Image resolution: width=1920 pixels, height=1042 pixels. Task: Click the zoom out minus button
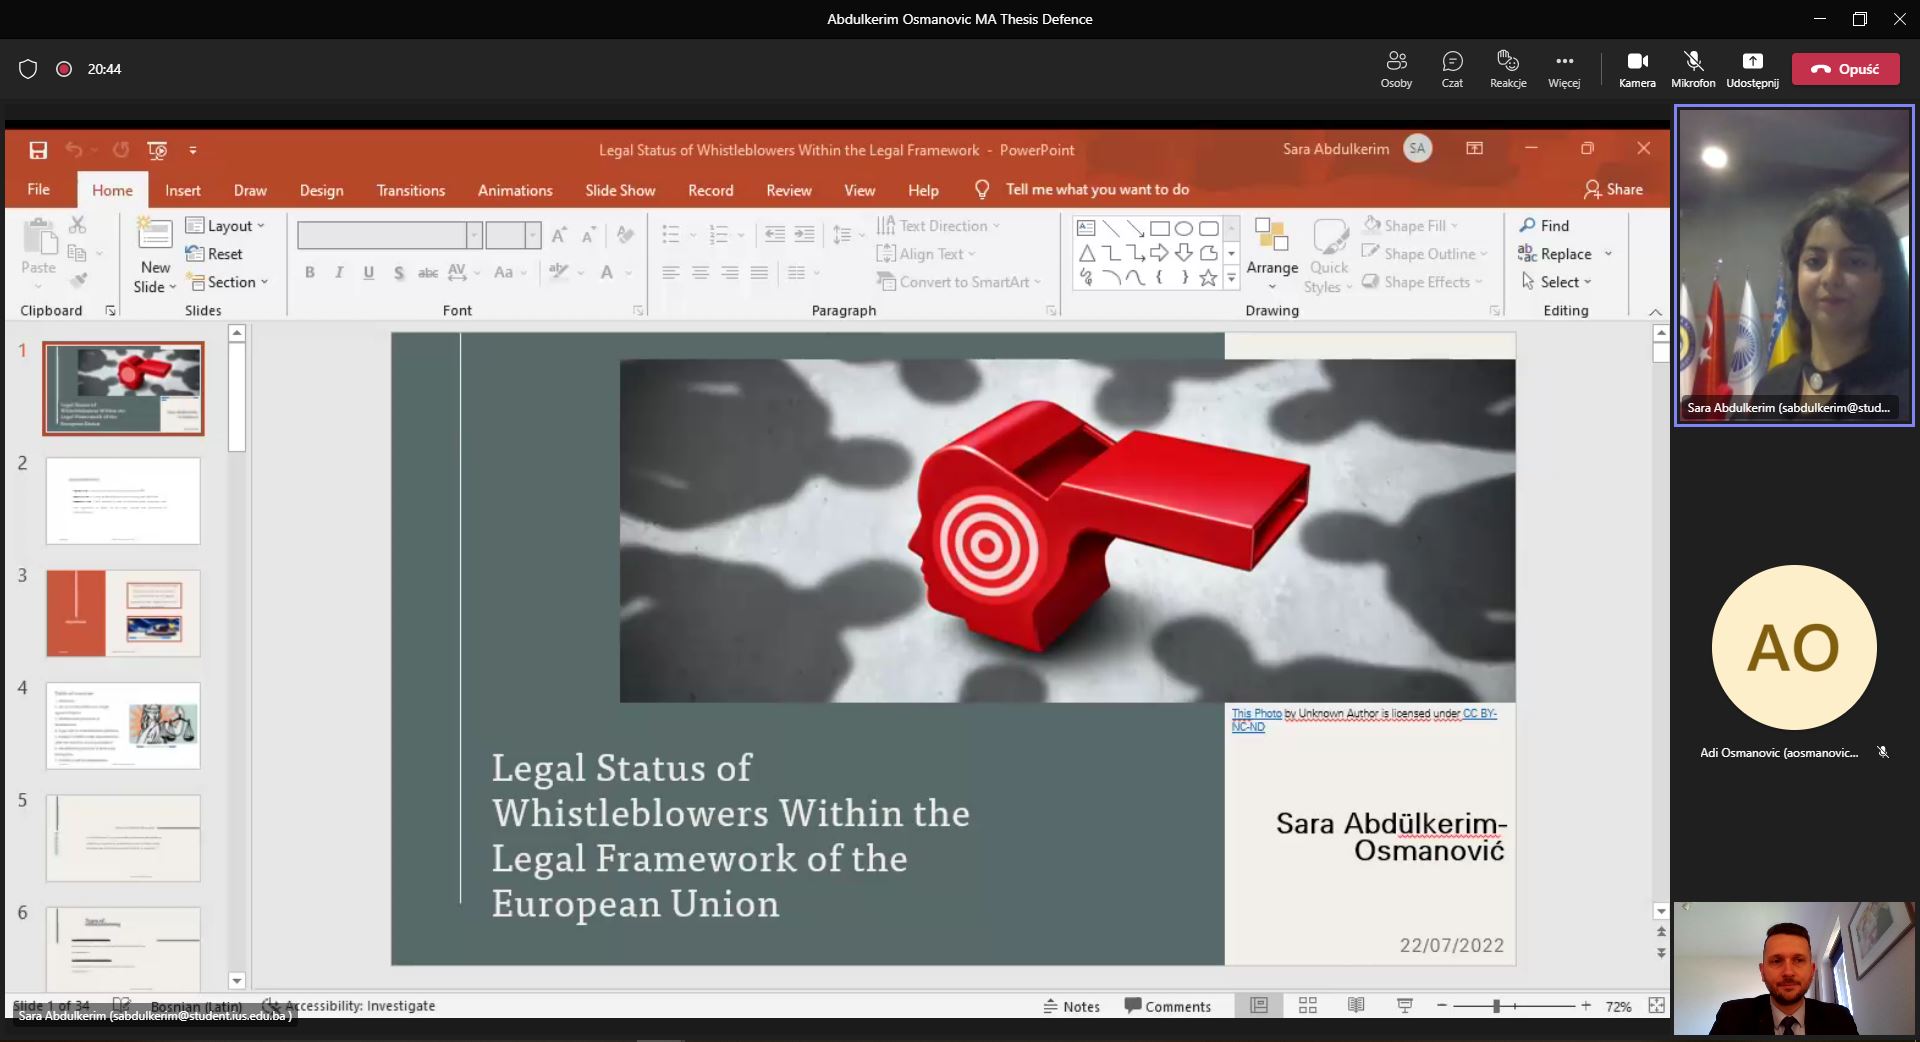coord(1441,1006)
